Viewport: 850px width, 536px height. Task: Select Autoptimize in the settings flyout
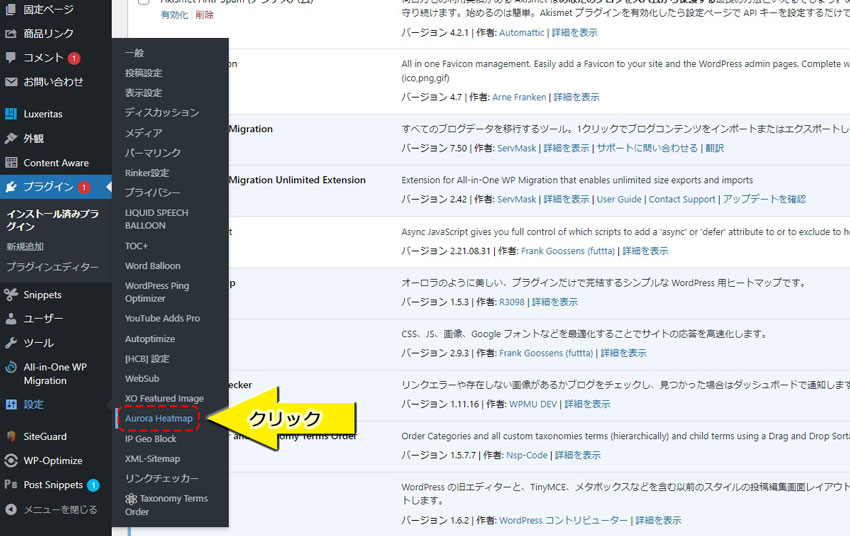150,339
